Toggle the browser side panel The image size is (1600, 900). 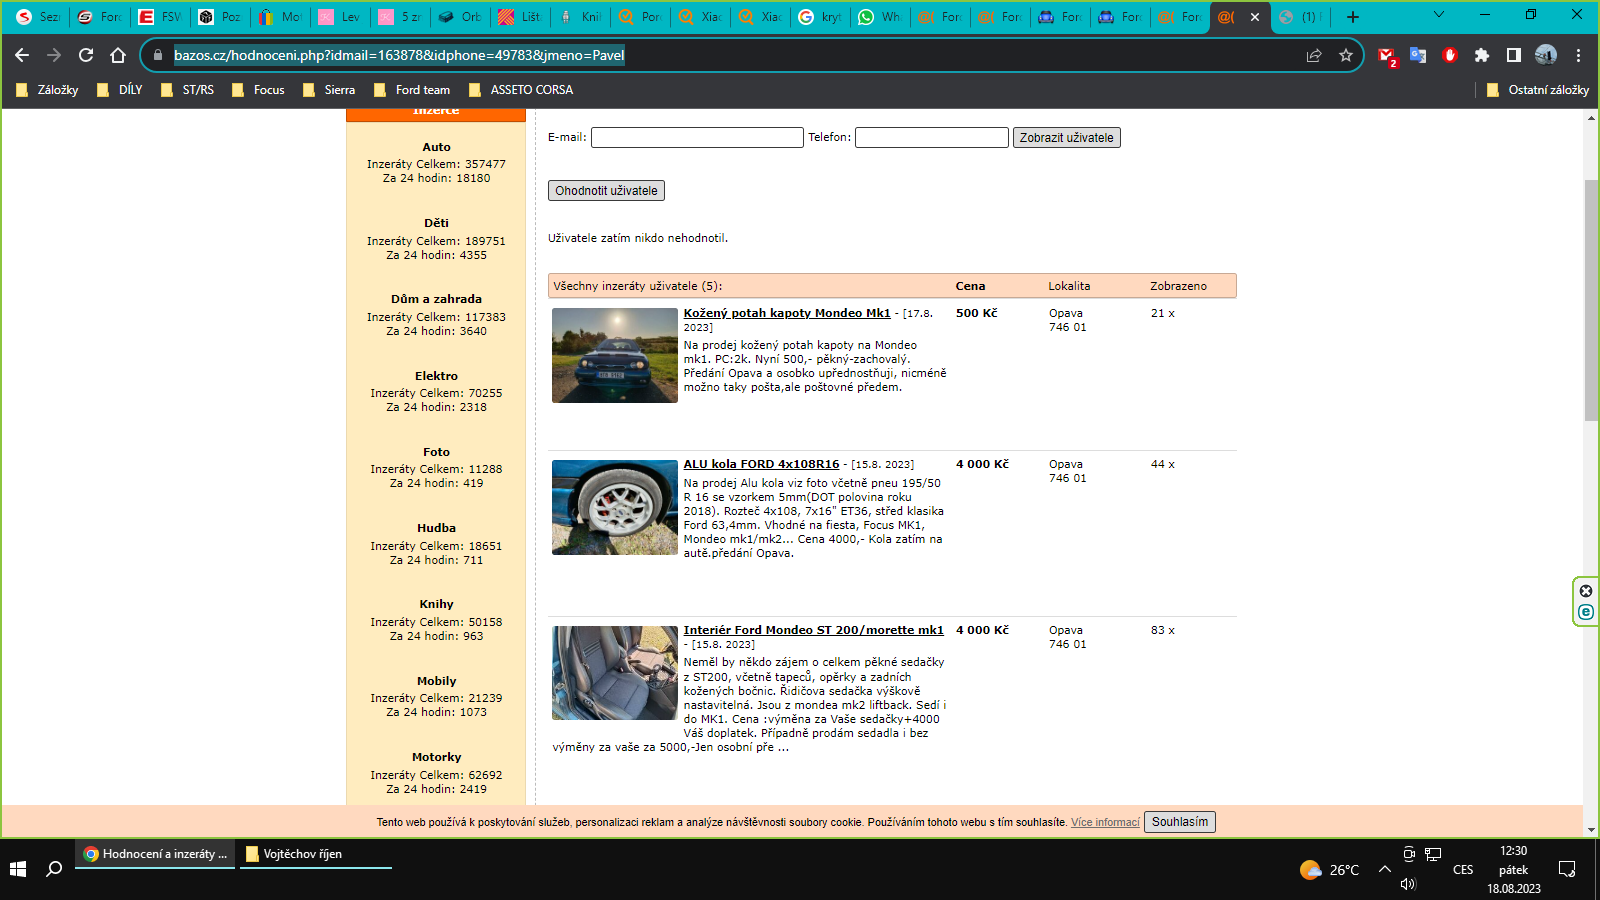[x=1514, y=55]
